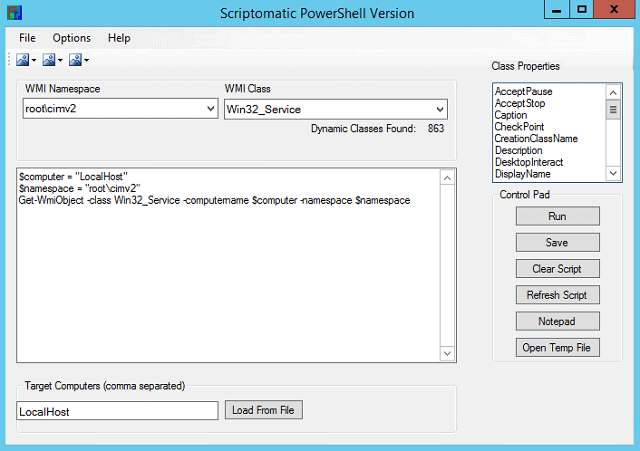Screen dimensions: 640x451
Task: Open the Options menu
Action: 71,38
